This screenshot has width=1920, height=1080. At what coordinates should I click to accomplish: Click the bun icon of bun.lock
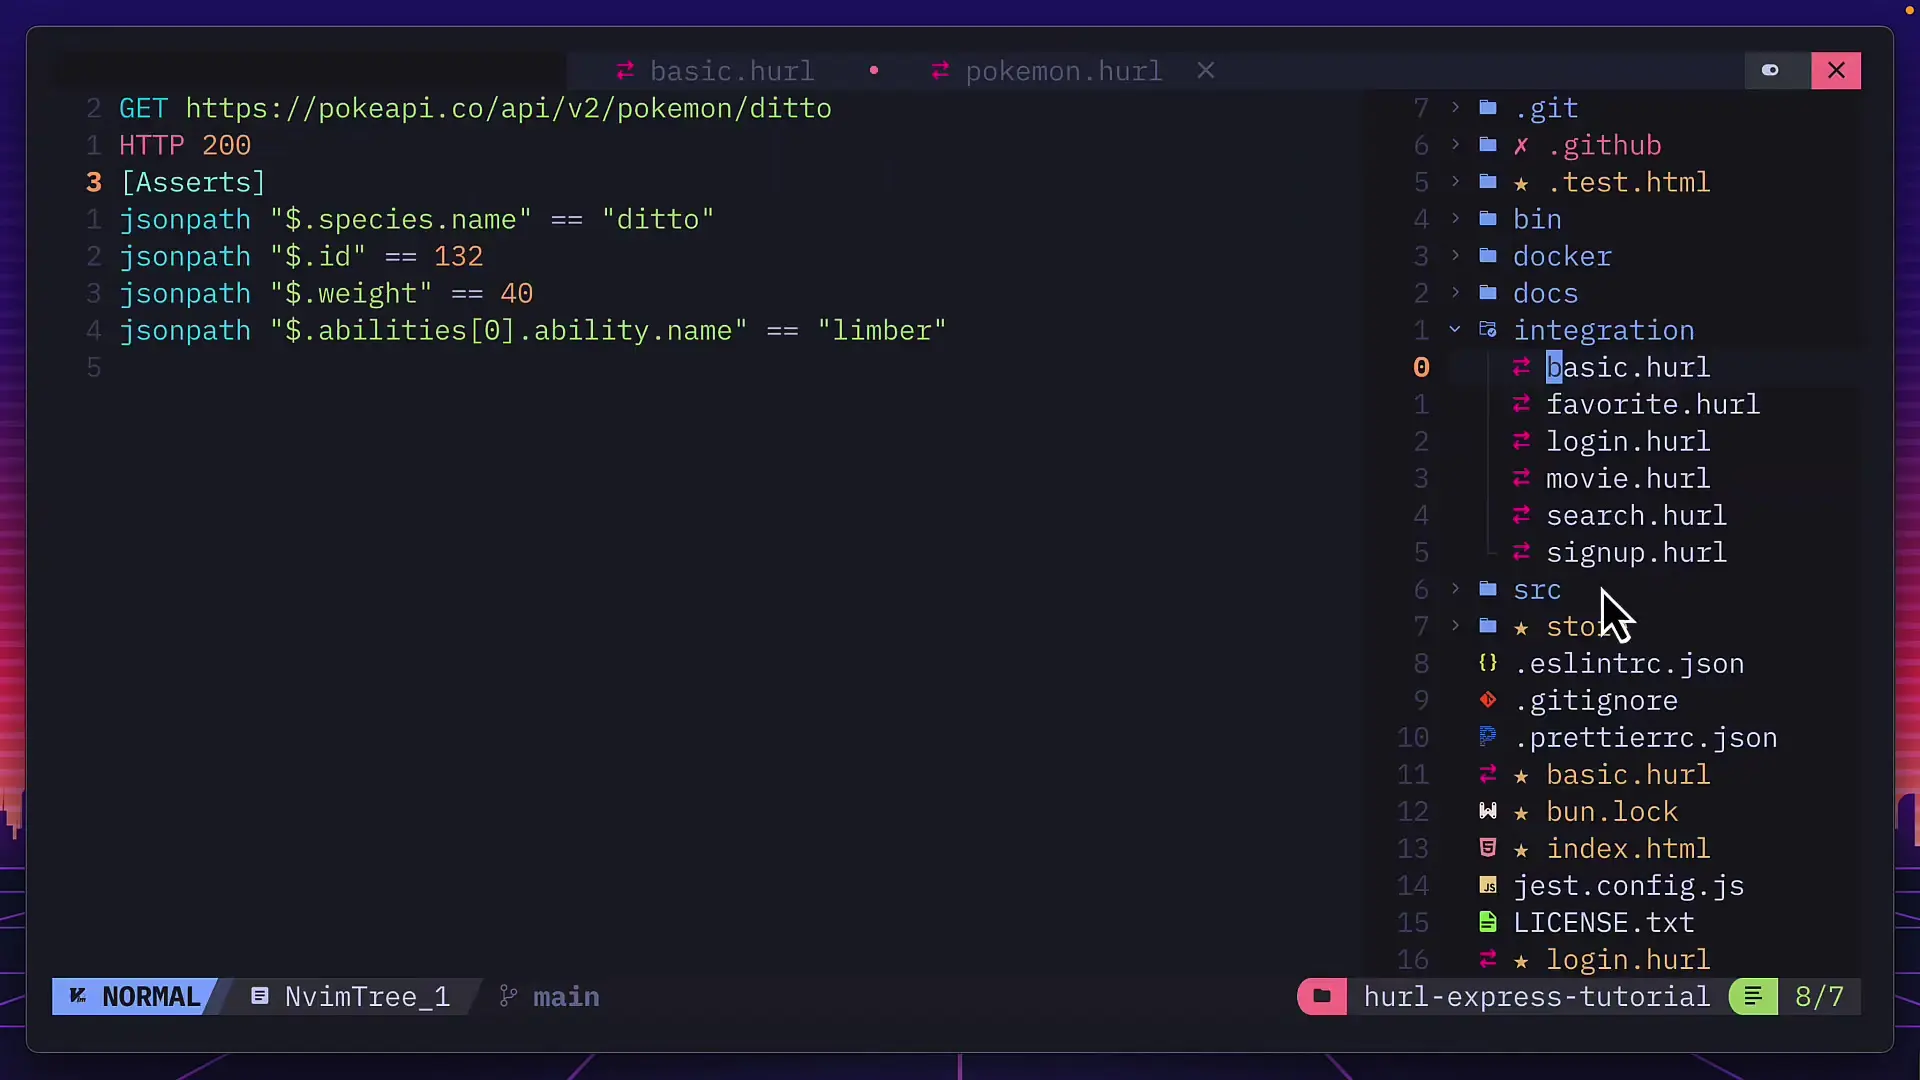pos(1488,811)
